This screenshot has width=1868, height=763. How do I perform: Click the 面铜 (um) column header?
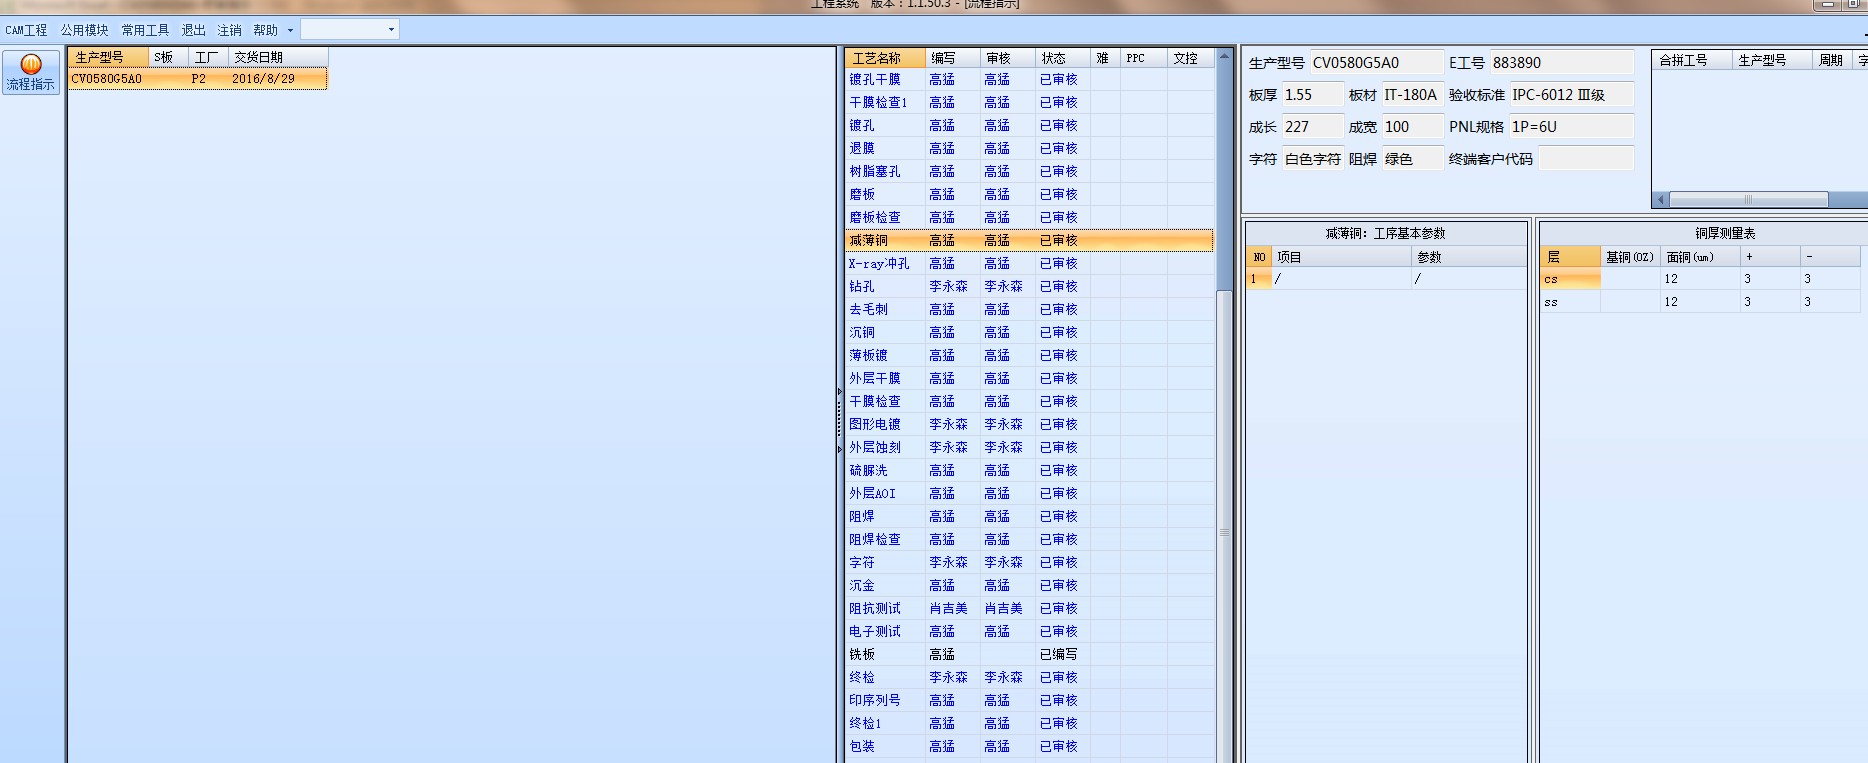pyautogui.click(x=1700, y=257)
